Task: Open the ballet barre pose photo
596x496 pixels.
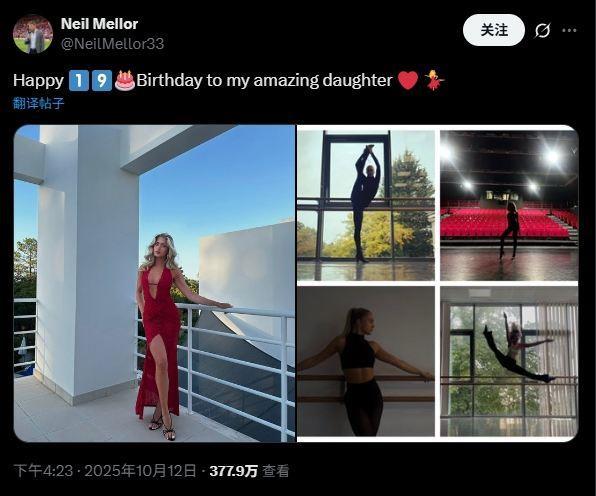Action: (366, 361)
